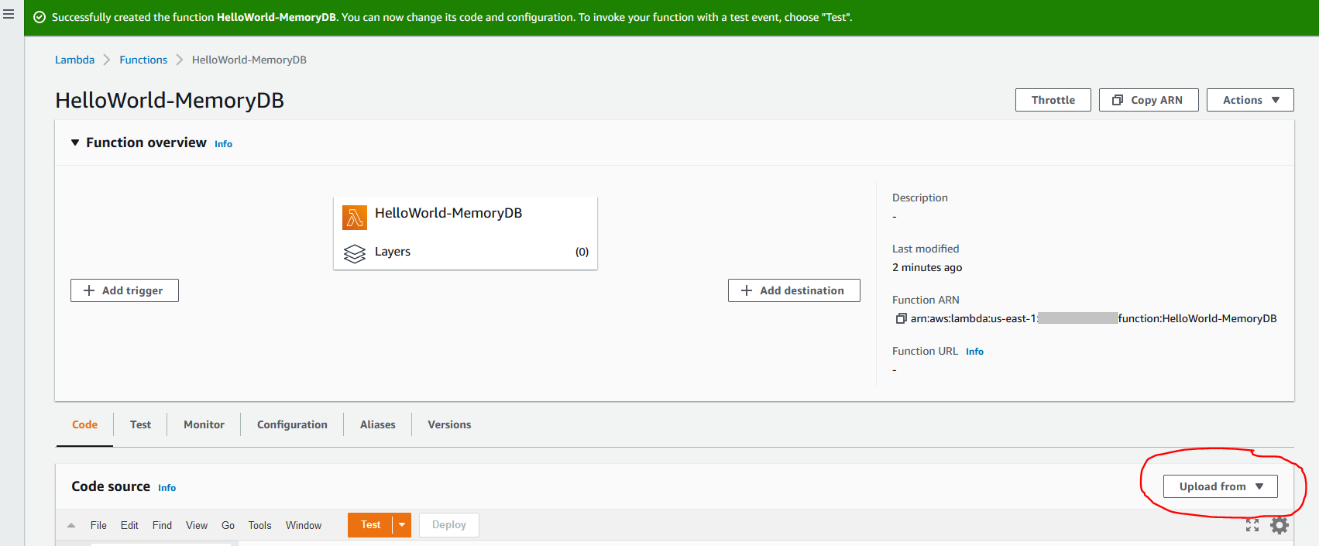Click the Lambda function icon in the overview
Viewport: 1319px width, 546px height.
pos(354,217)
